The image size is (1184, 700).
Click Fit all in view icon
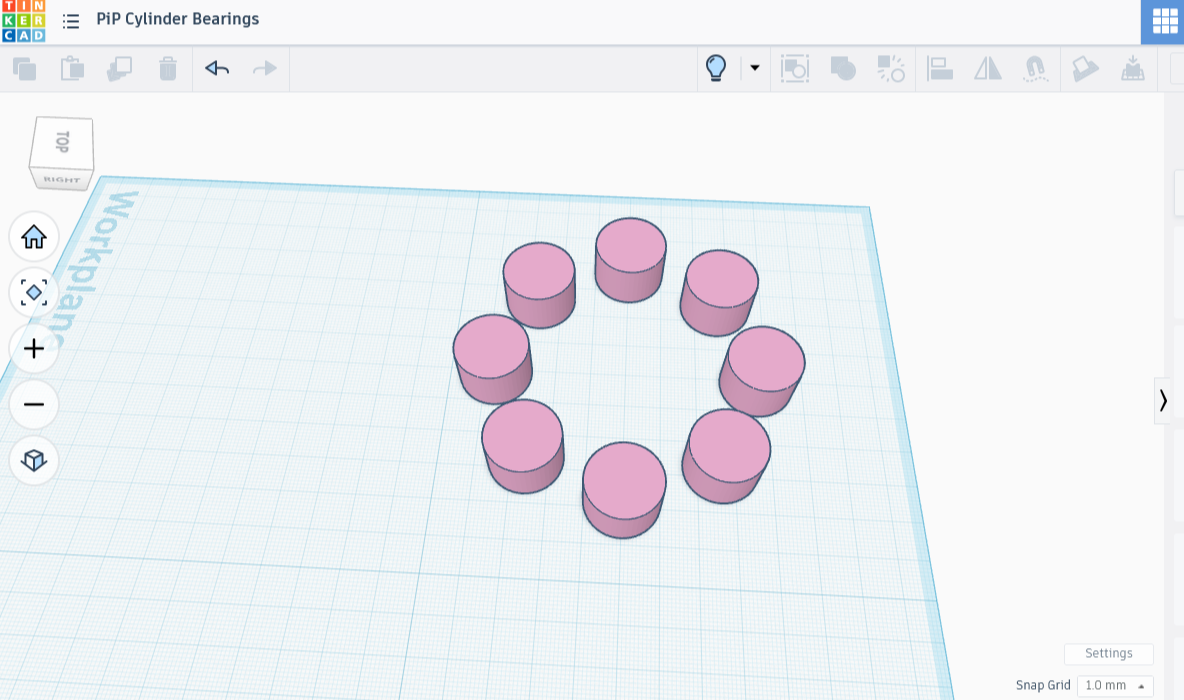(x=34, y=292)
